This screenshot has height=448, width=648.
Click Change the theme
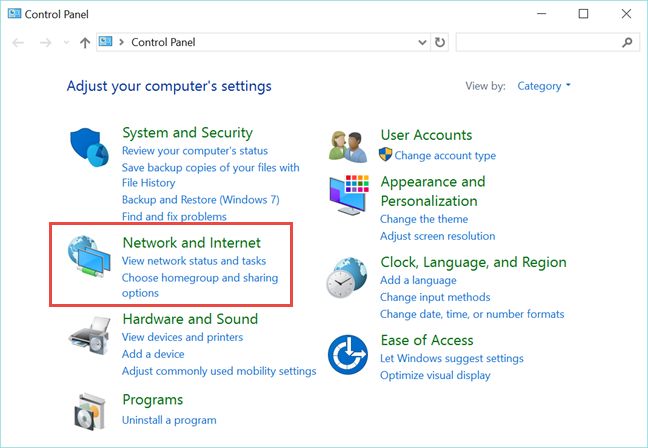coord(424,219)
